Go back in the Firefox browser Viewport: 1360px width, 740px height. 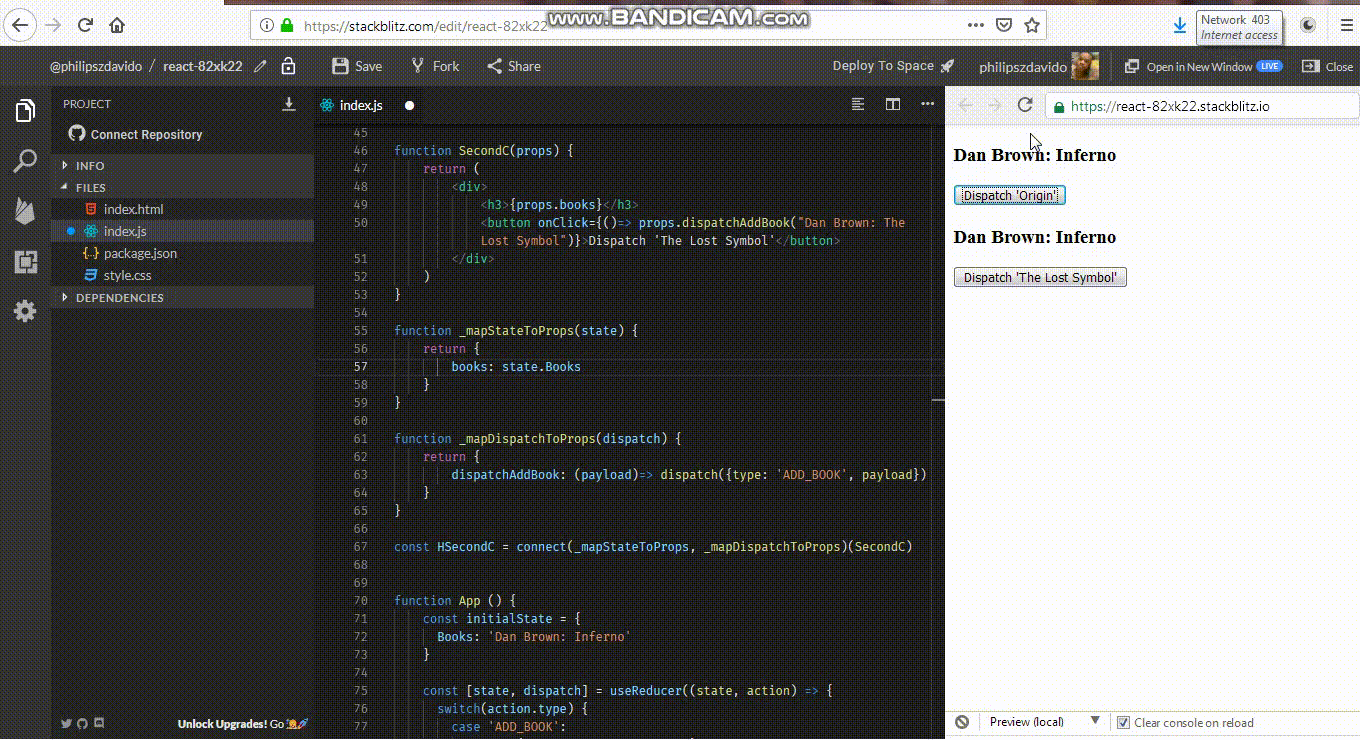pyautogui.click(x=20, y=25)
